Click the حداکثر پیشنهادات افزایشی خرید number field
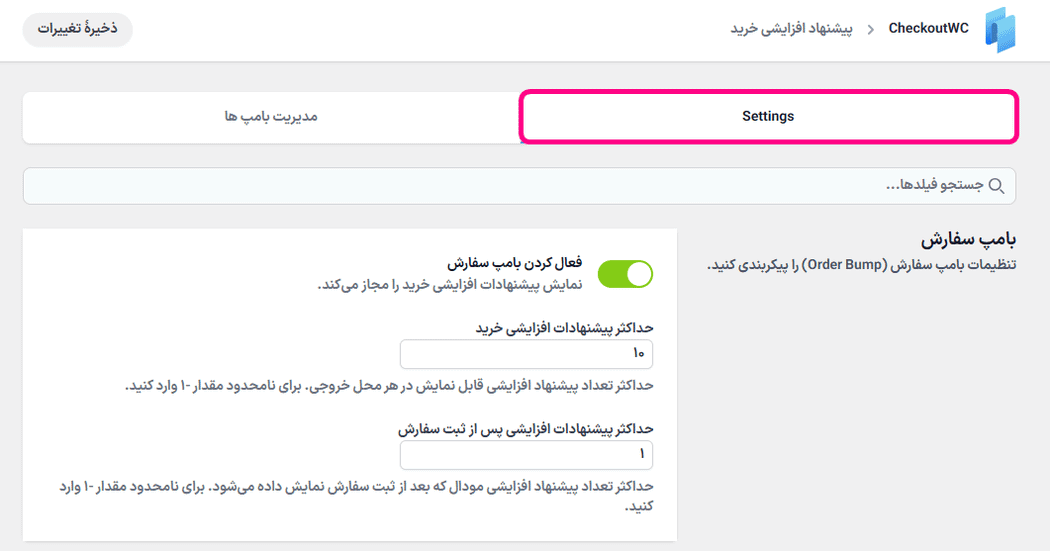 526,353
